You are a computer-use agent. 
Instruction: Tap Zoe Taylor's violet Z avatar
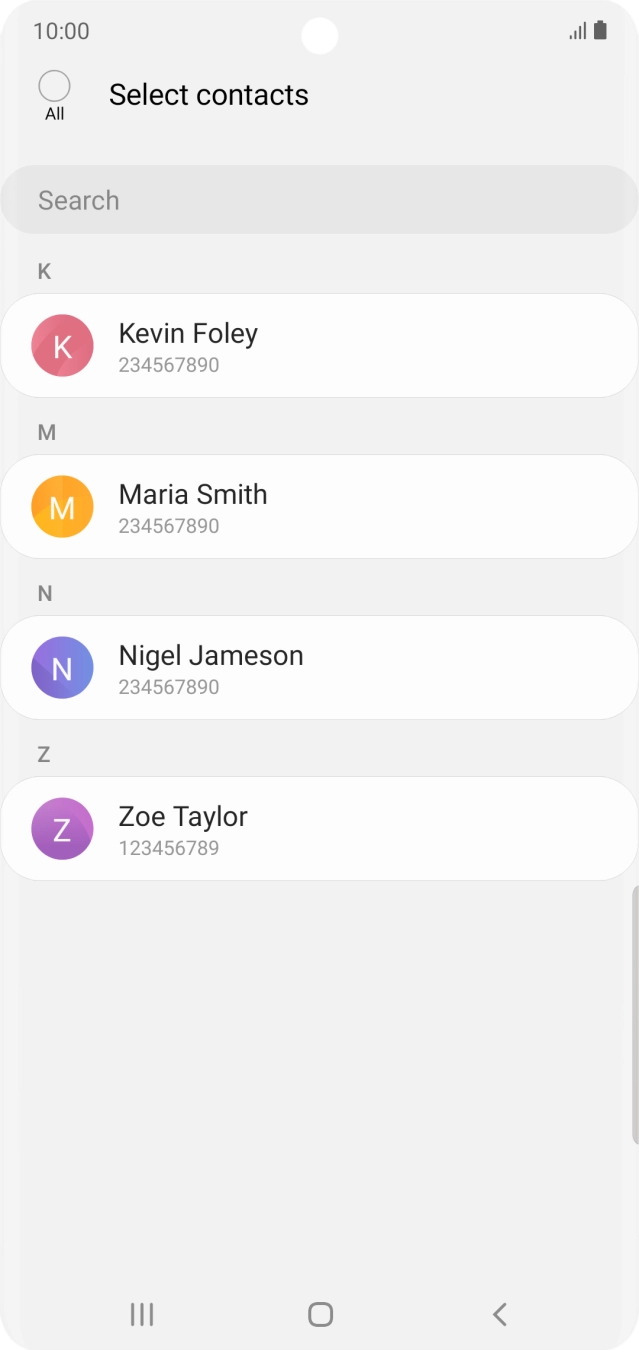point(62,829)
